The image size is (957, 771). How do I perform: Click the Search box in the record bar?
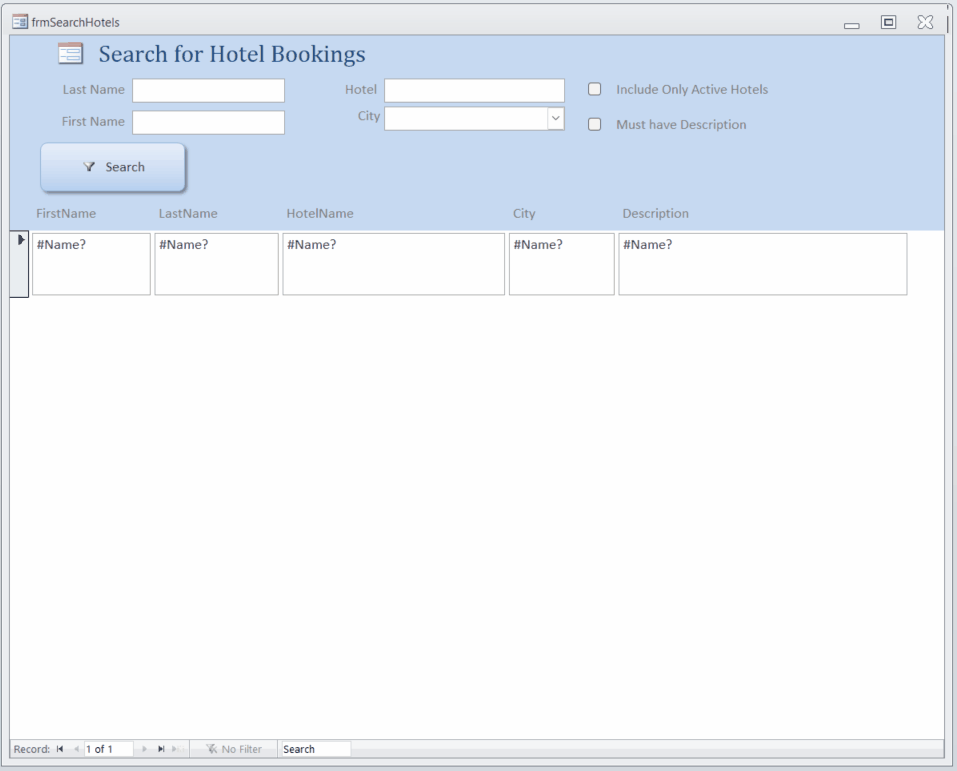315,748
